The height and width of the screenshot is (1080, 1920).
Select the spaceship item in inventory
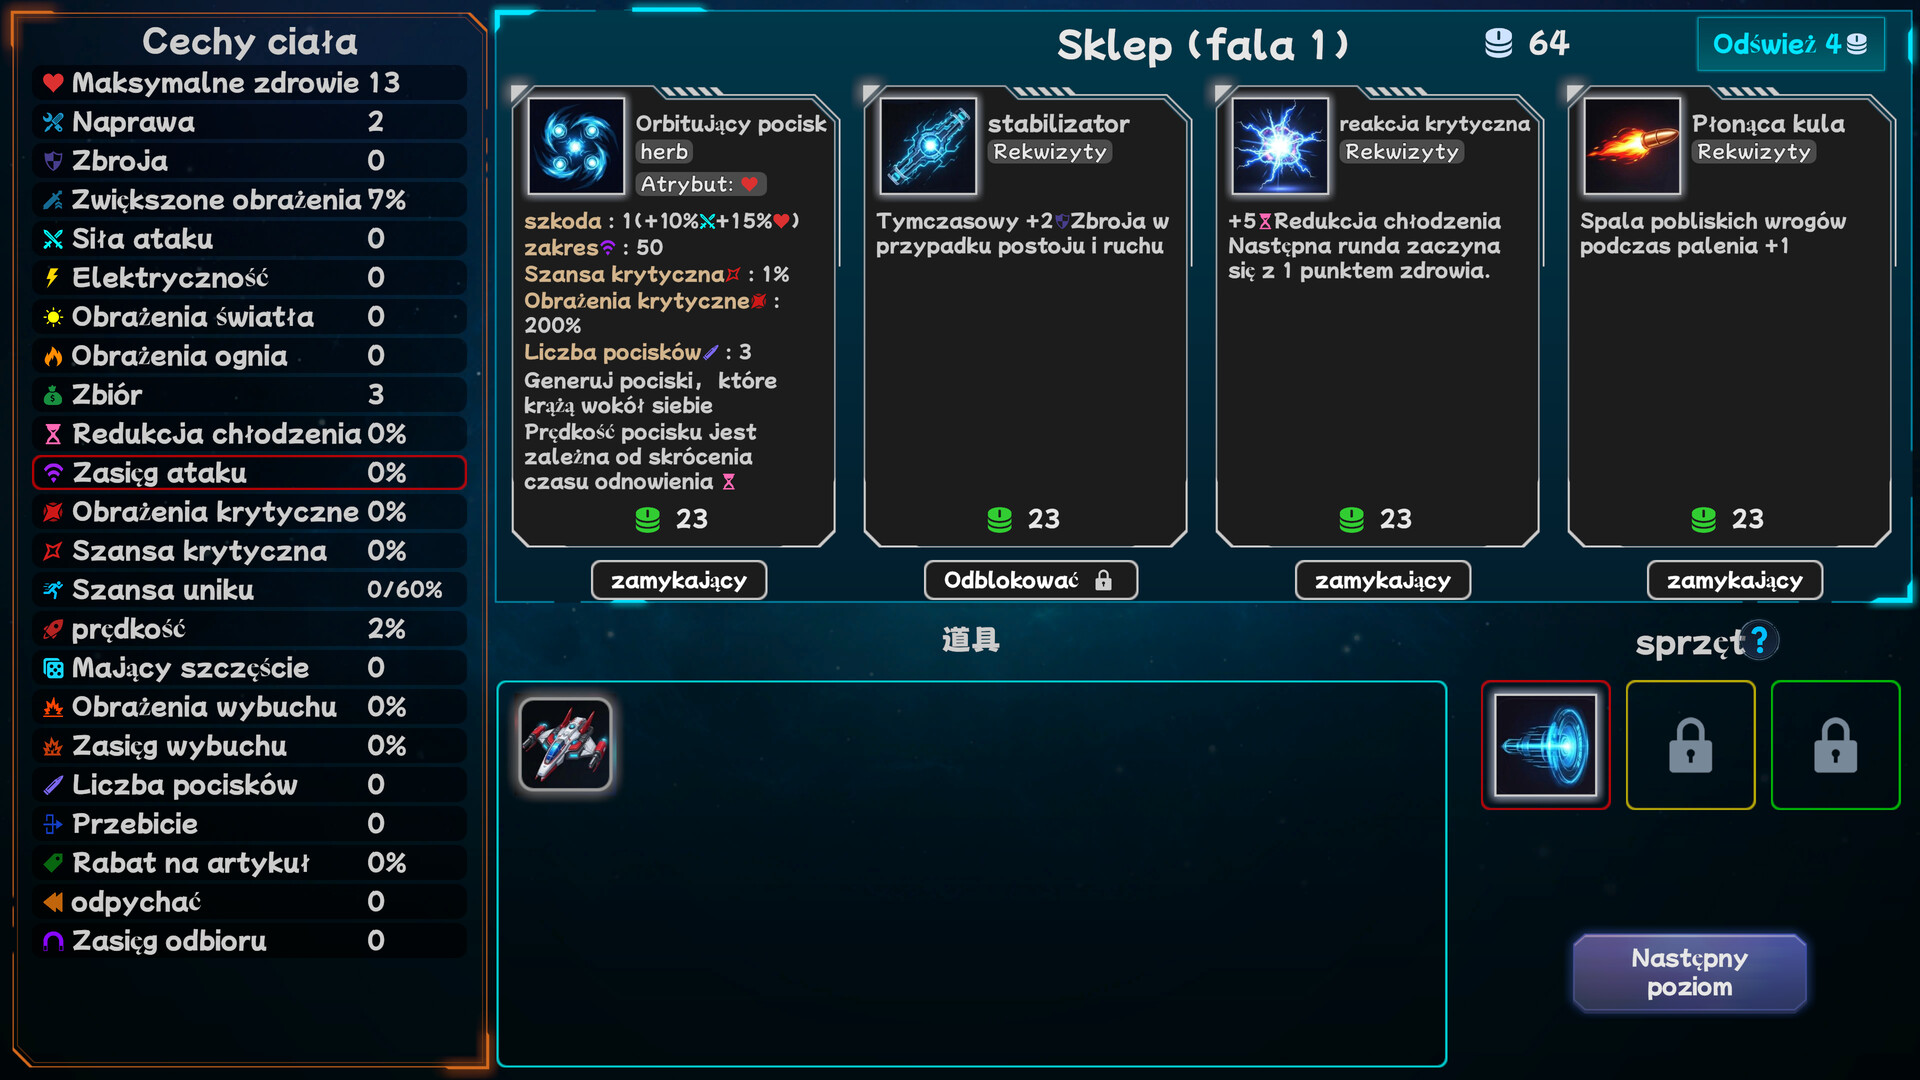(x=566, y=745)
